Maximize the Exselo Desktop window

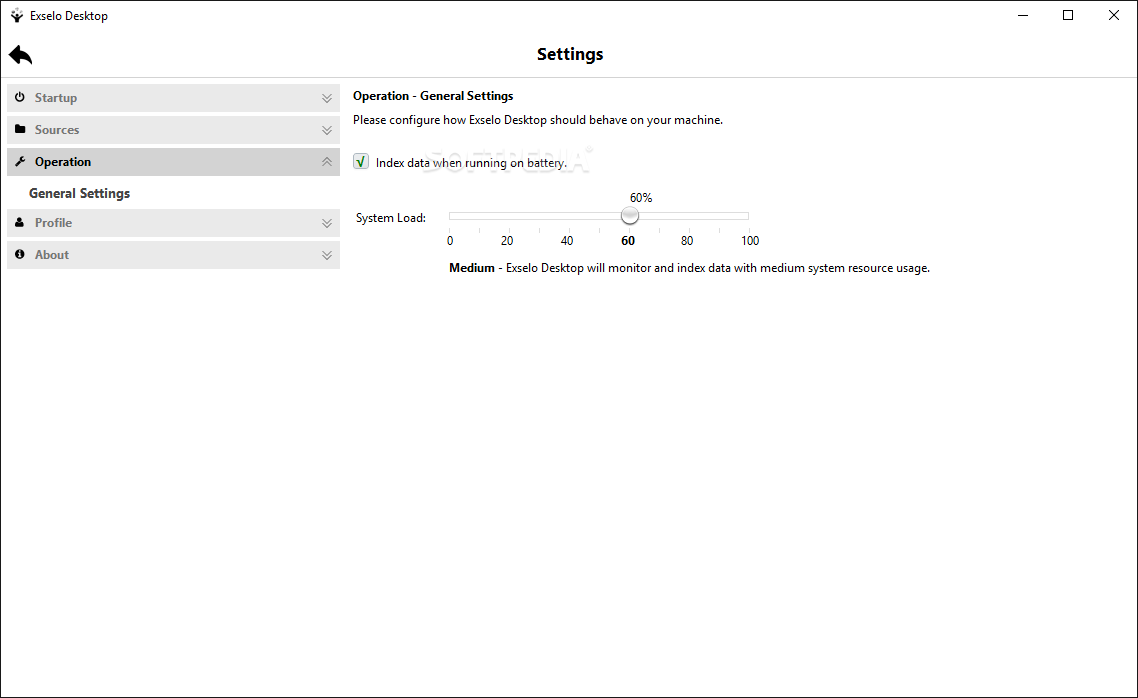point(1068,15)
